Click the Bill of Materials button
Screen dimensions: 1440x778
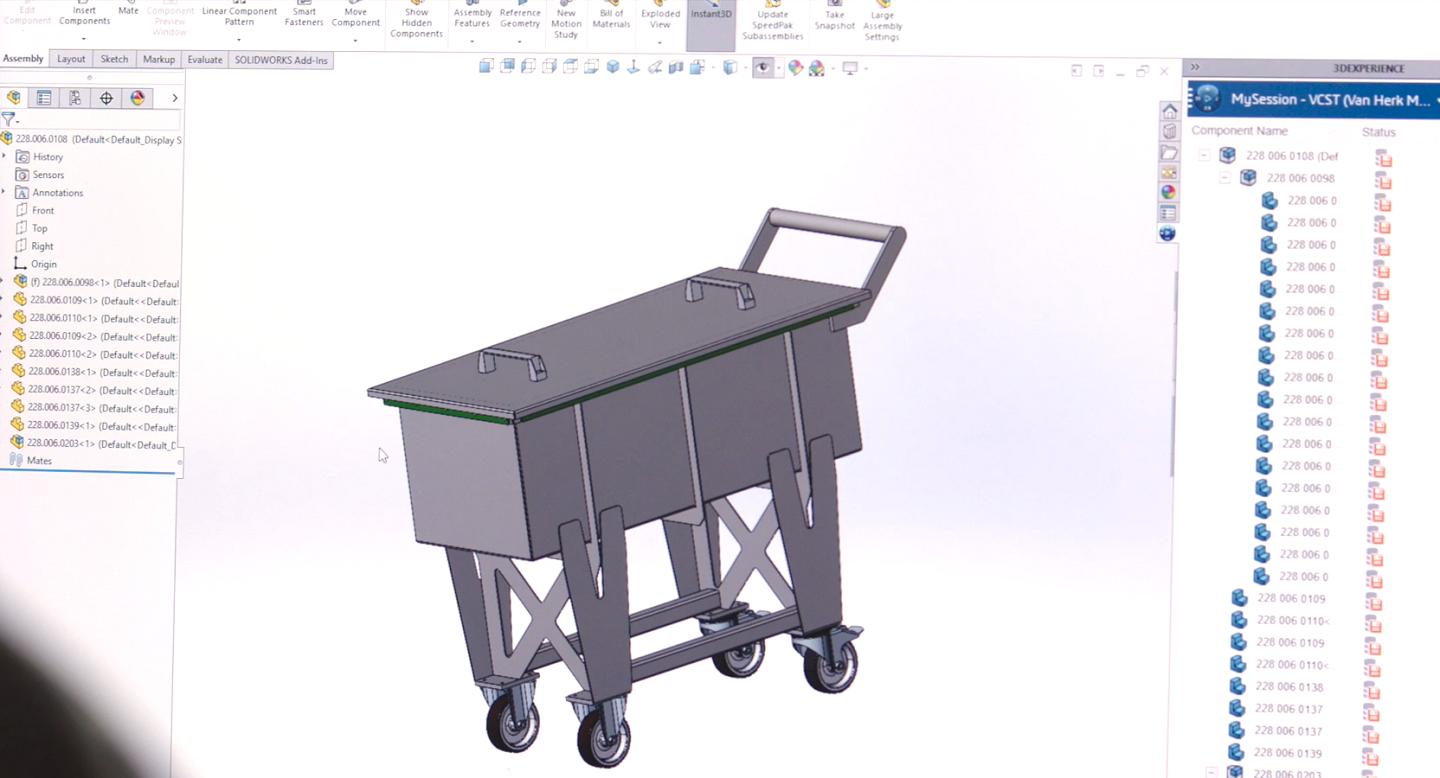tap(611, 16)
